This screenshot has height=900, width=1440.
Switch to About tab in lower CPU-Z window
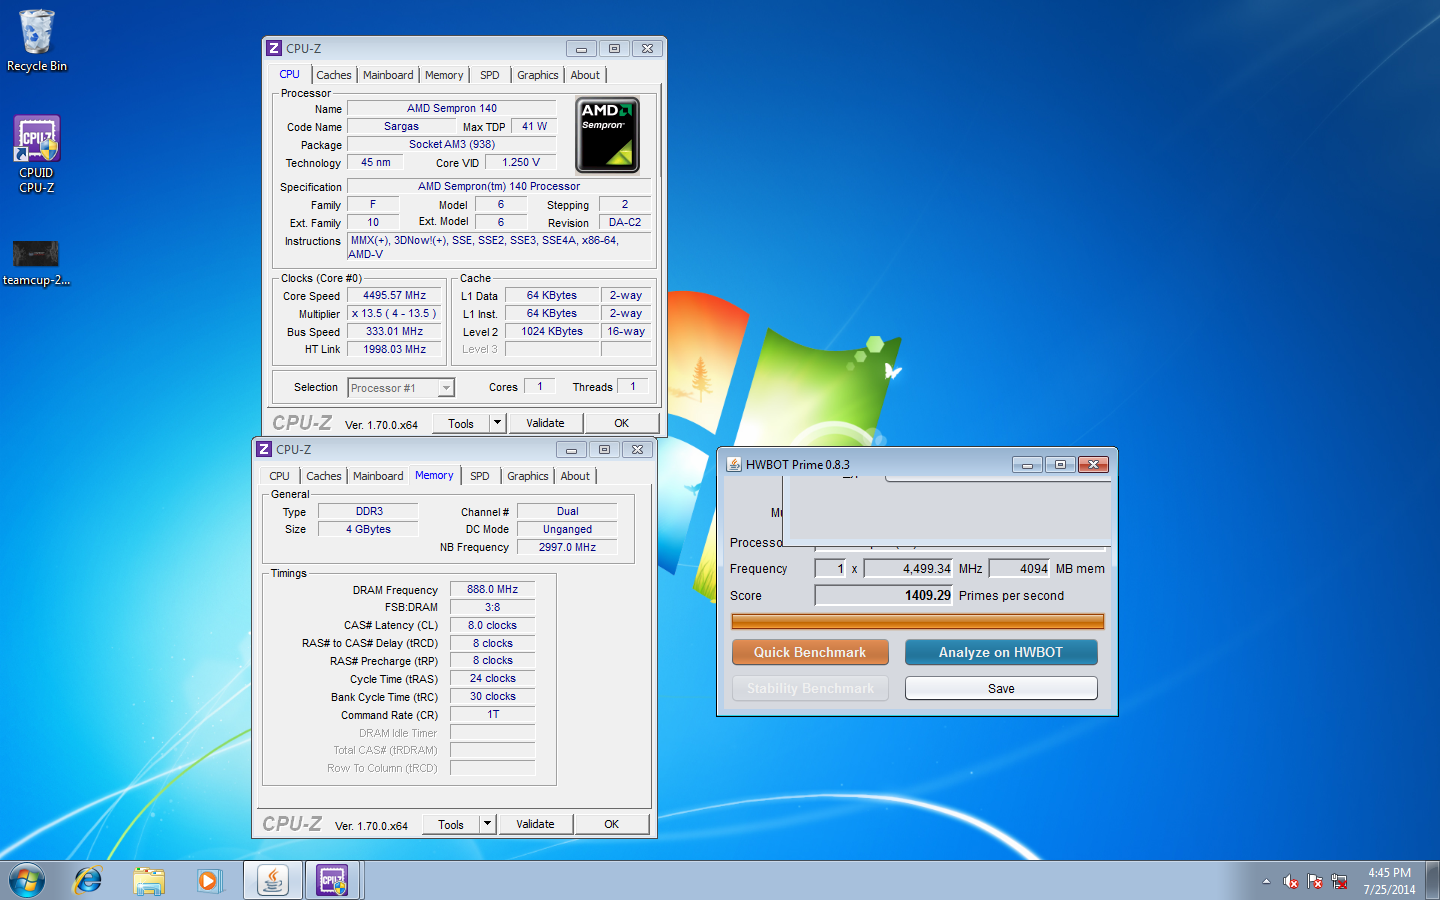tap(575, 476)
